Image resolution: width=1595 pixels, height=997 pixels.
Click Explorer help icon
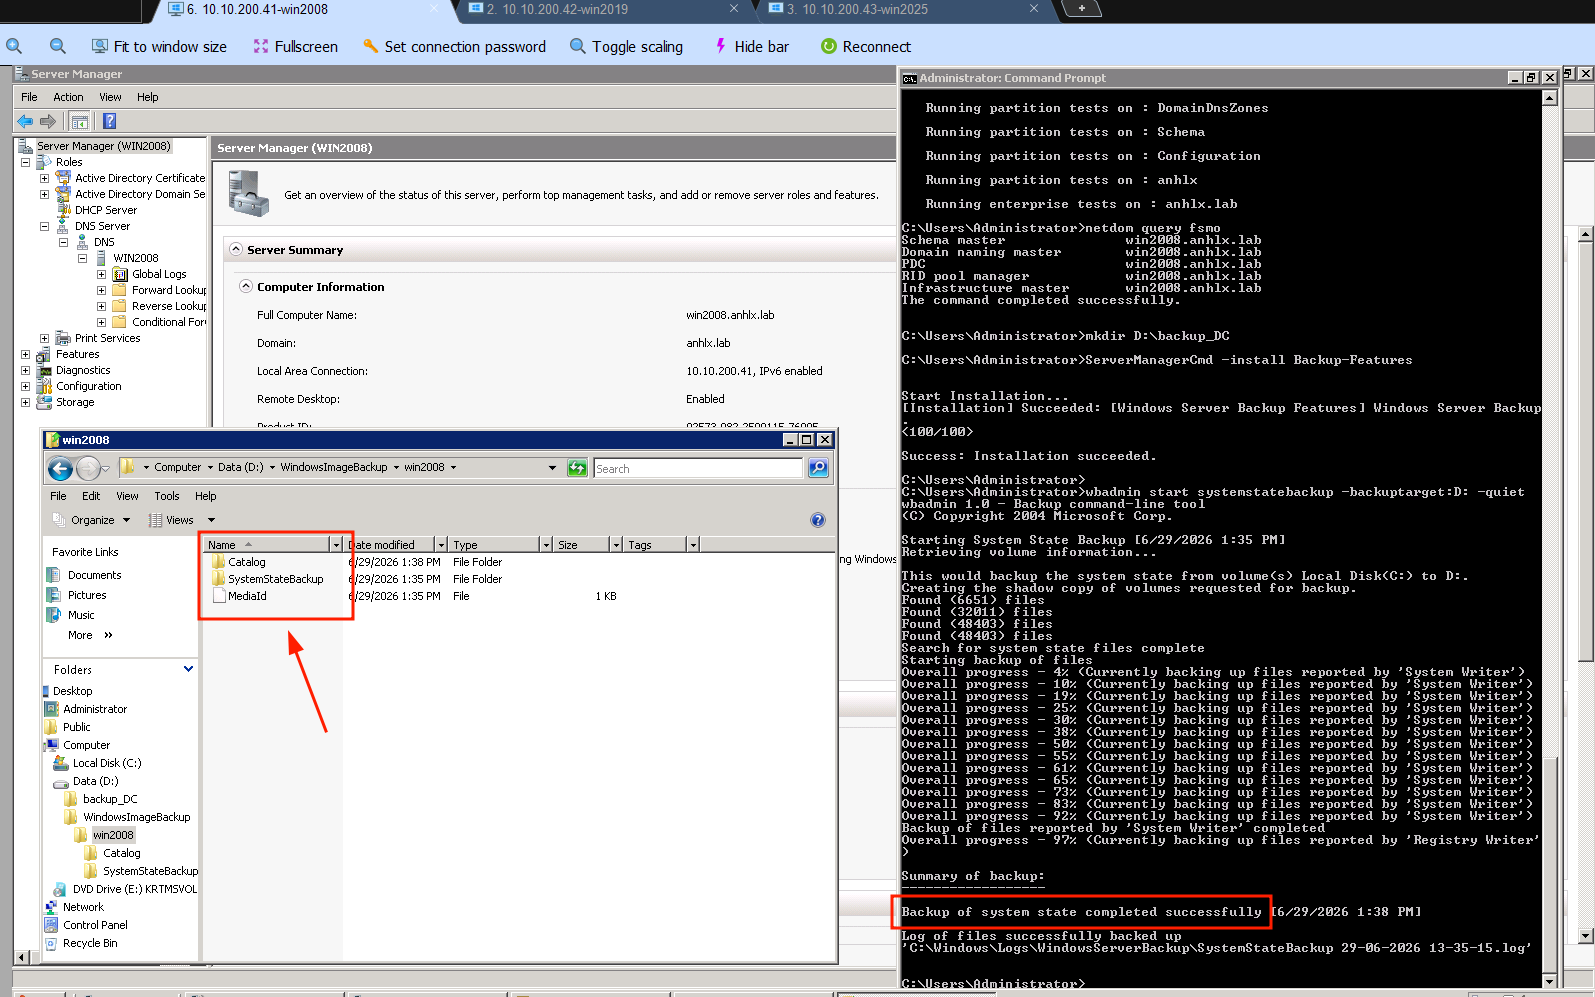point(818,520)
